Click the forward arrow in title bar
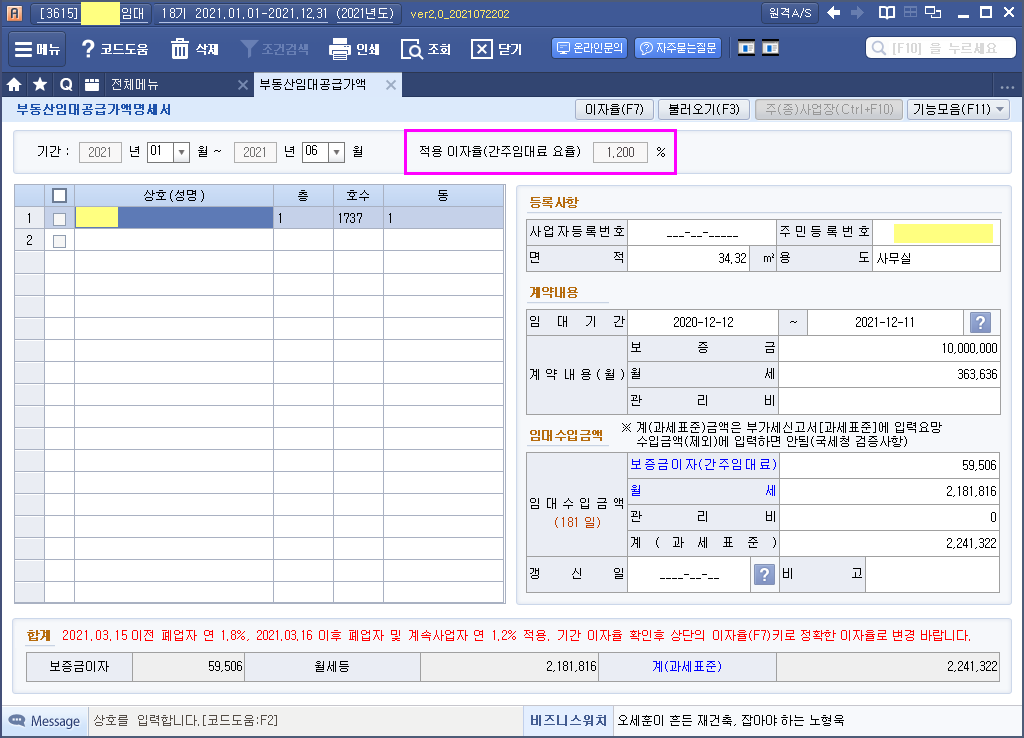The width and height of the screenshot is (1024, 738). (x=857, y=12)
